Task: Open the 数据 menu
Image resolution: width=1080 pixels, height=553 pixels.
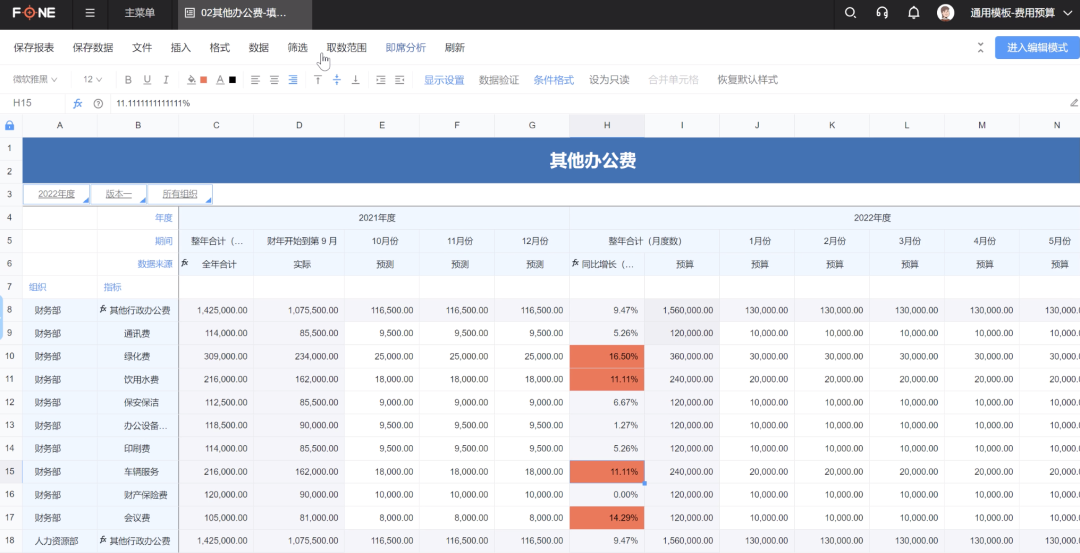Action: click(x=258, y=48)
